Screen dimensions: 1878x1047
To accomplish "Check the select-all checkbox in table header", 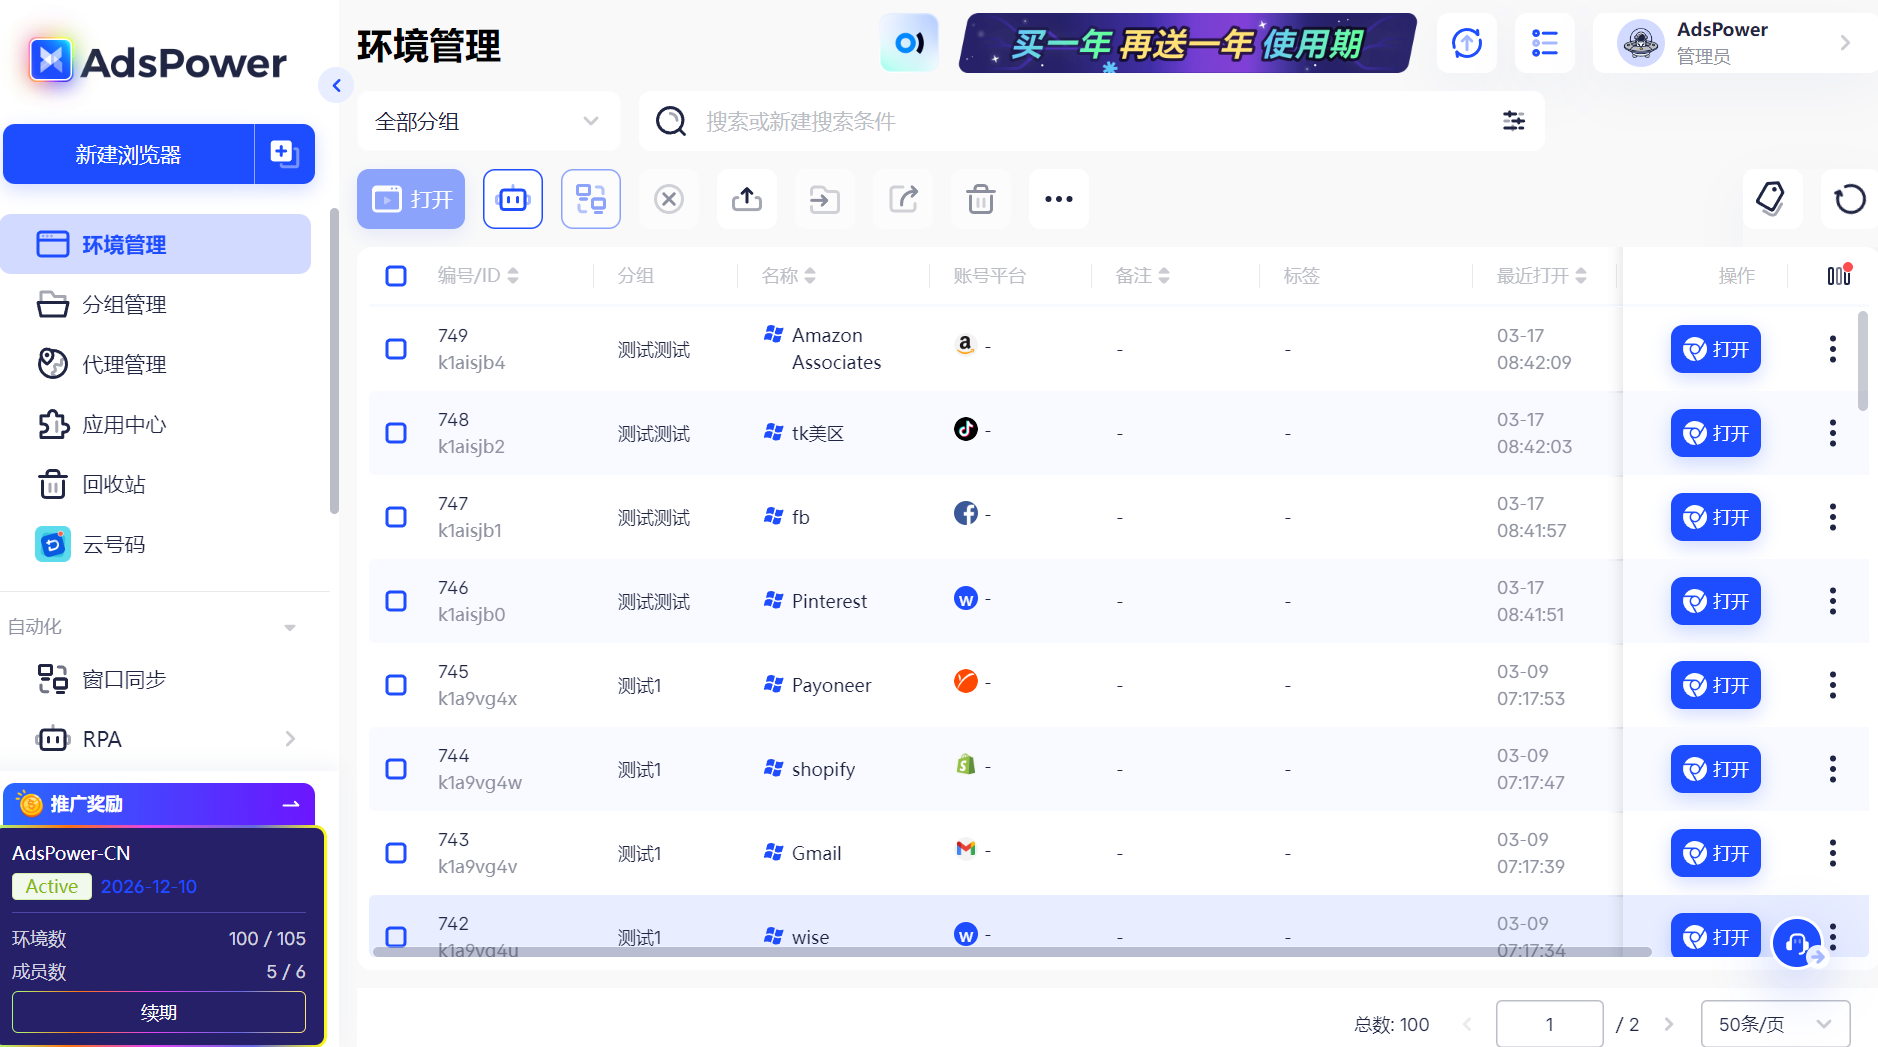I will [x=395, y=275].
